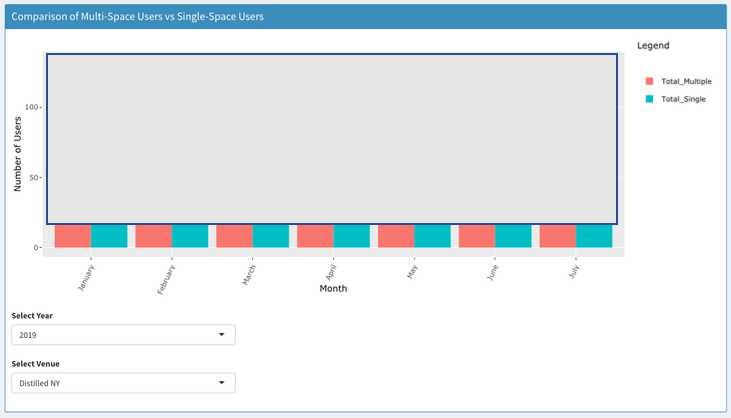Select the May teal bar
The height and width of the screenshot is (418, 731).
[x=432, y=236]
